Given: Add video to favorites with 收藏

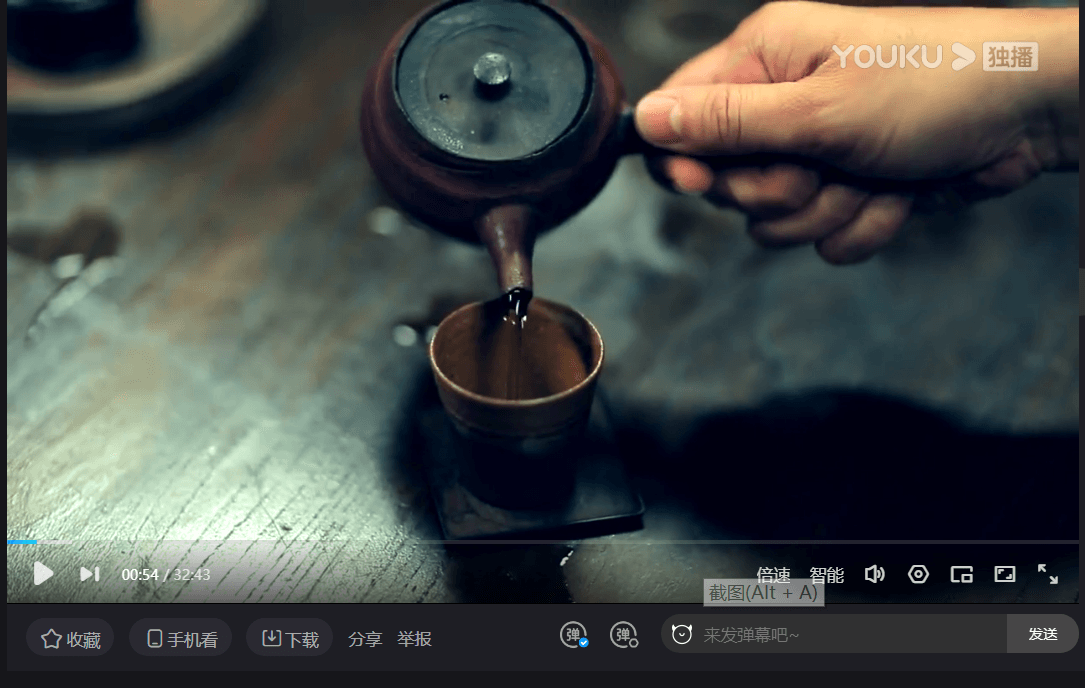Looking at the screenshot, I should point(71,637).
